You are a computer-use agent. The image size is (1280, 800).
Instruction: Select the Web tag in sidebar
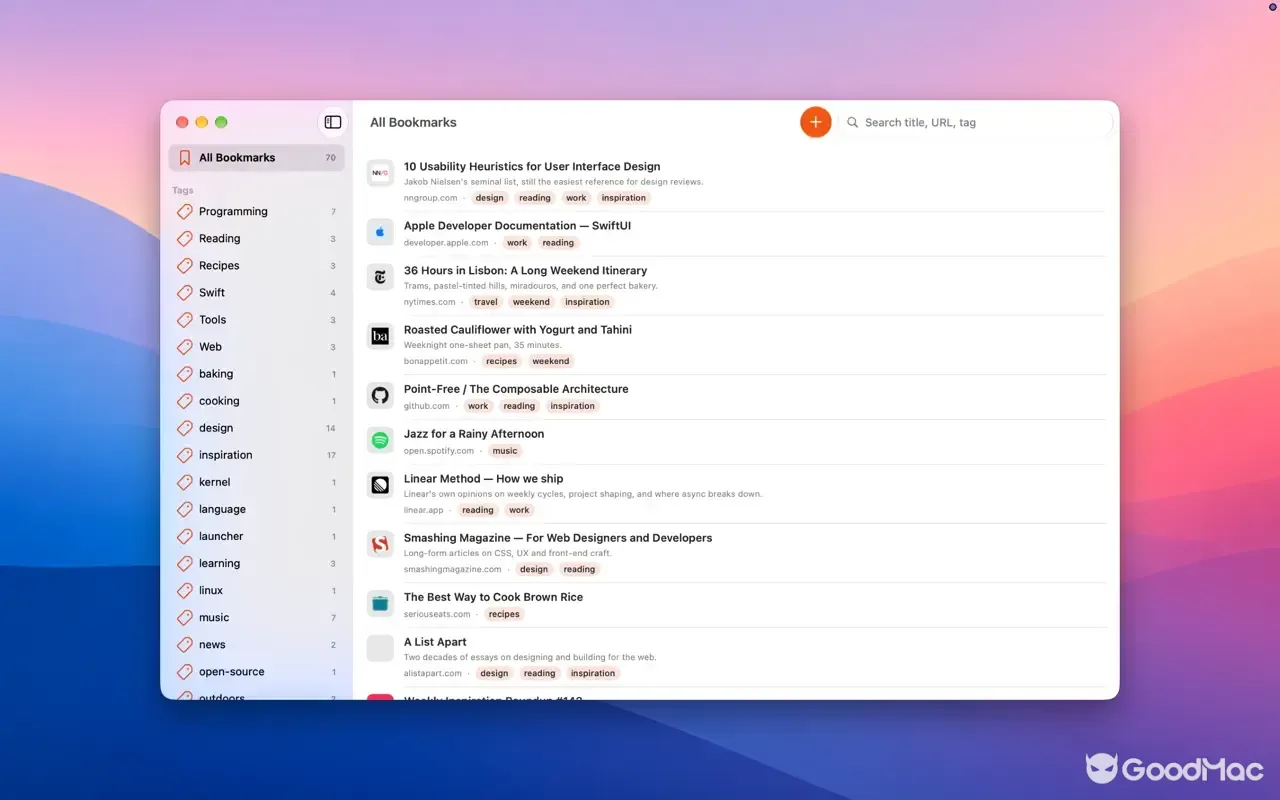click(x=257, y=347)
